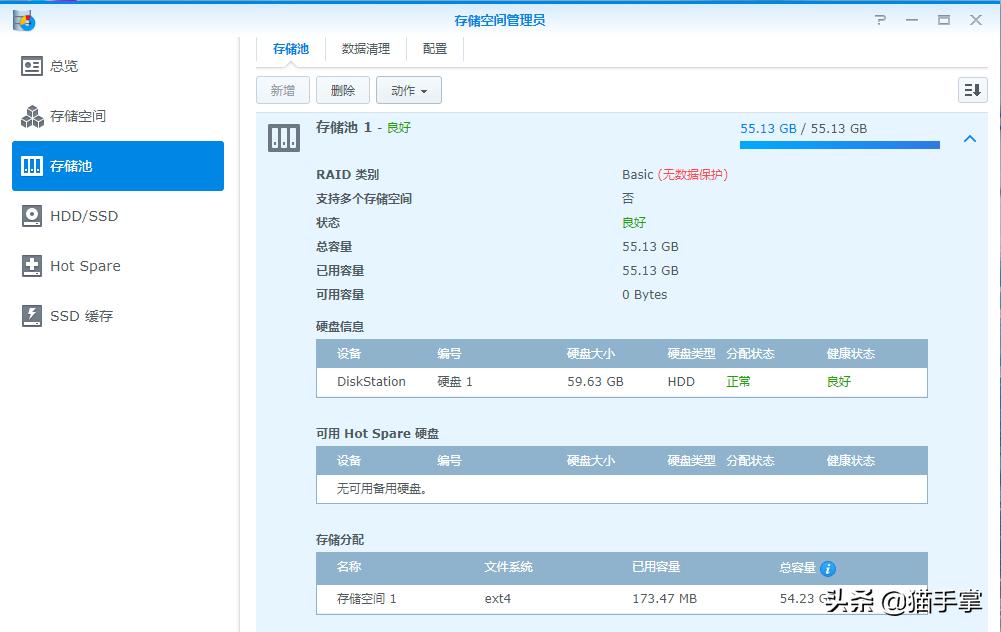The image size is (1001, 632).
Task: Click the 新增 button
Action: coord(282,90)
